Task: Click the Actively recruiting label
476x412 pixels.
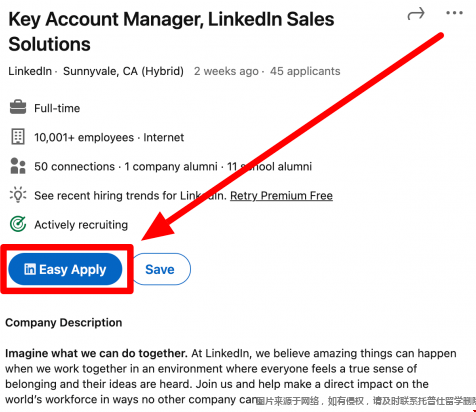Action: point(81,225)
